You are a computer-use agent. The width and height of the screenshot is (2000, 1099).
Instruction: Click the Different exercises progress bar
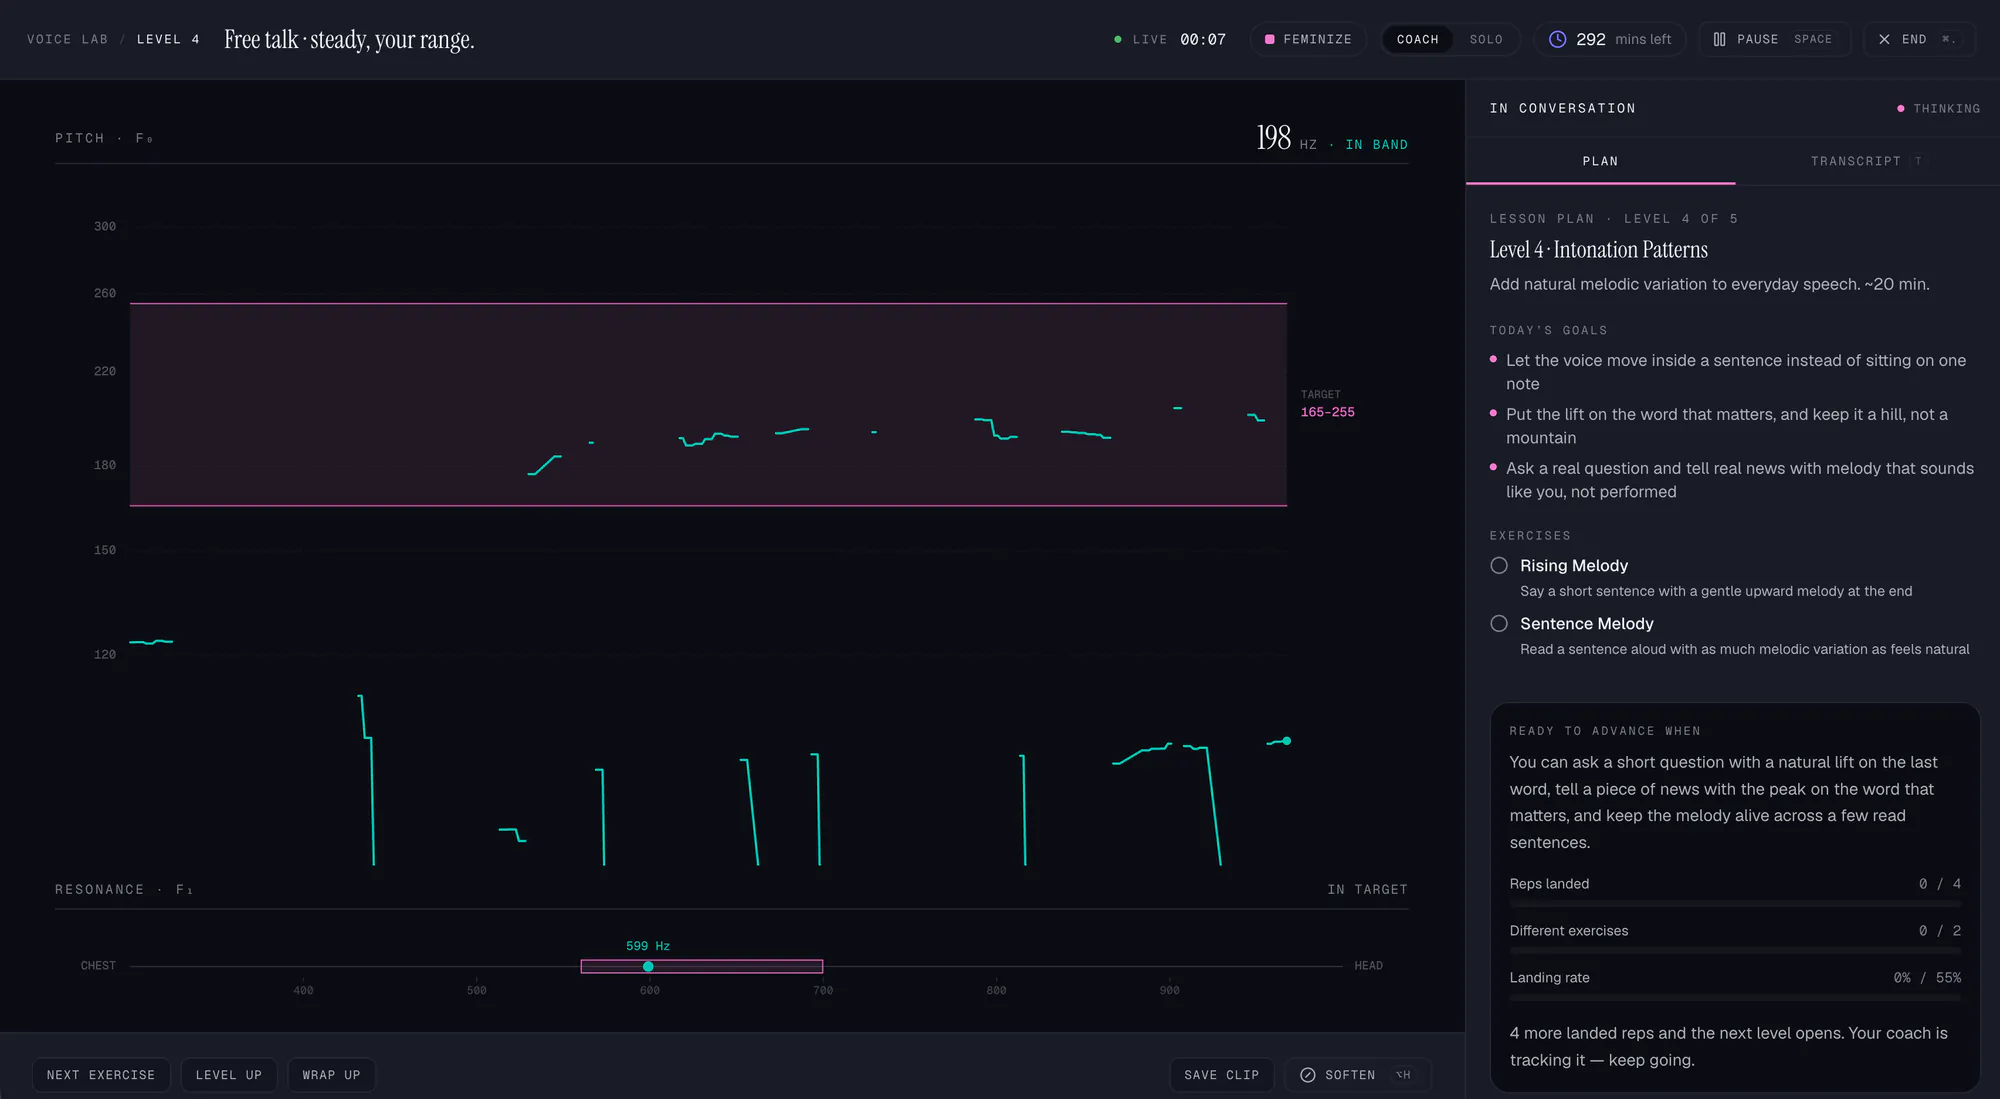(1735, 951)
